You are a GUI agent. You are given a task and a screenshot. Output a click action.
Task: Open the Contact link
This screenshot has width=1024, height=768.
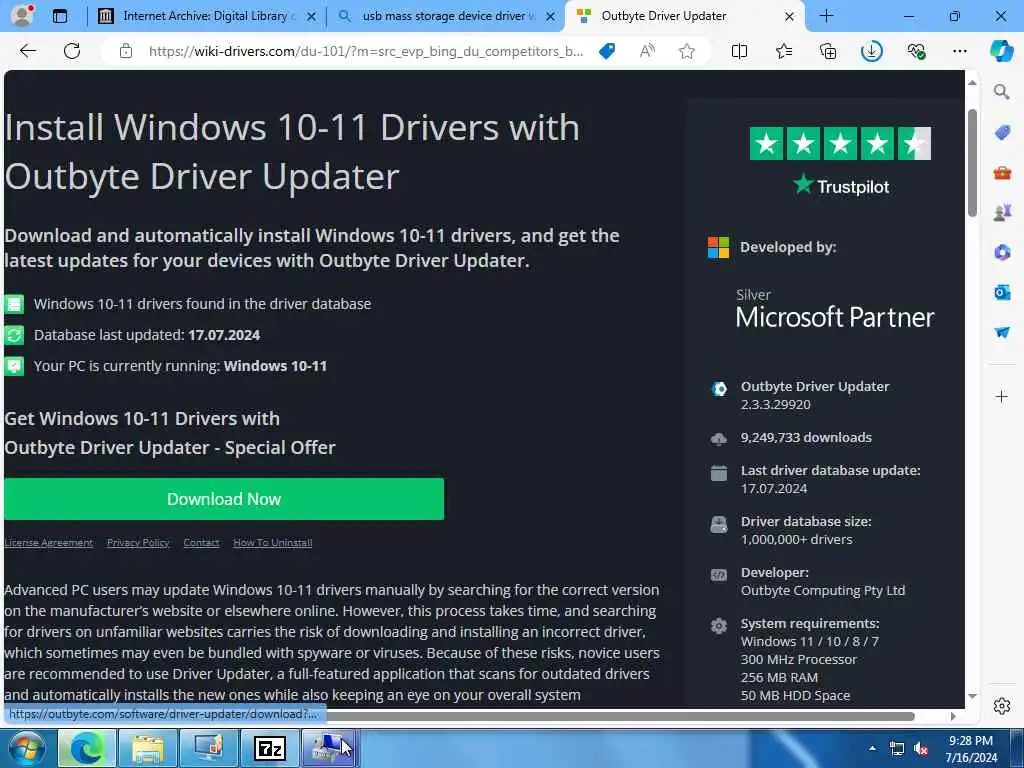pos(201,543)
